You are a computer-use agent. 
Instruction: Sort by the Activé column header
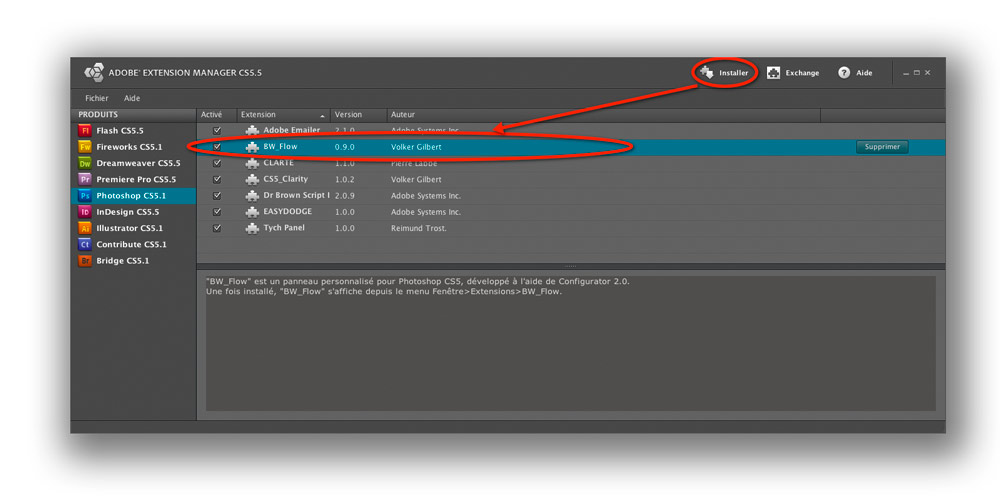[216, 115]
